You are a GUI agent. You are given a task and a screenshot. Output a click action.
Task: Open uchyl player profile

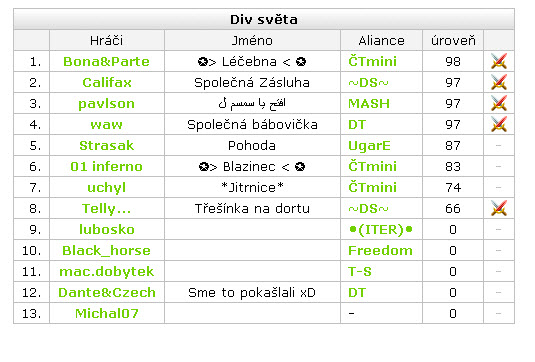tap(106, 188)
